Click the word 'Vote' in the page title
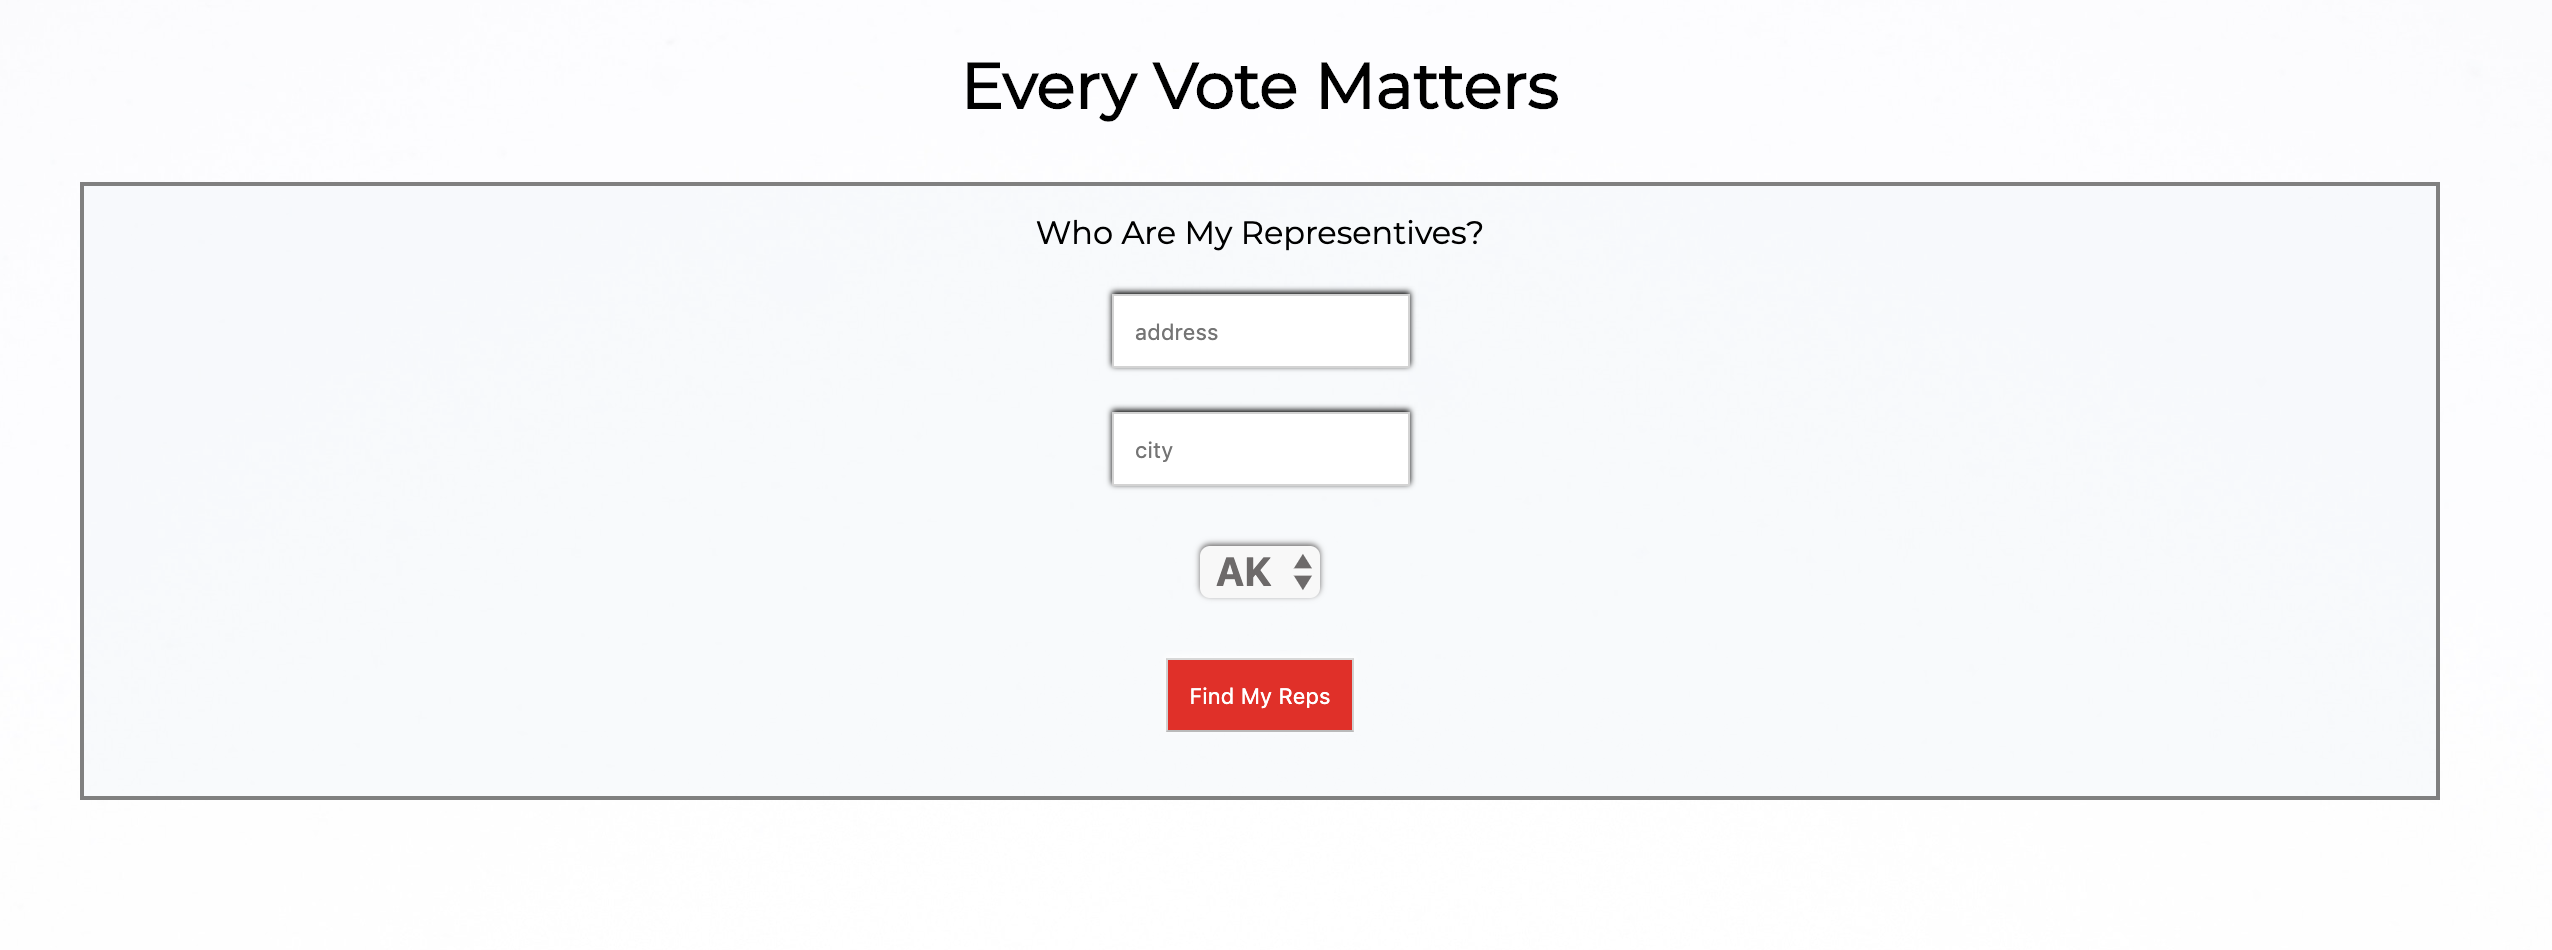2552x950 pixels. (x=1225, y=86)
